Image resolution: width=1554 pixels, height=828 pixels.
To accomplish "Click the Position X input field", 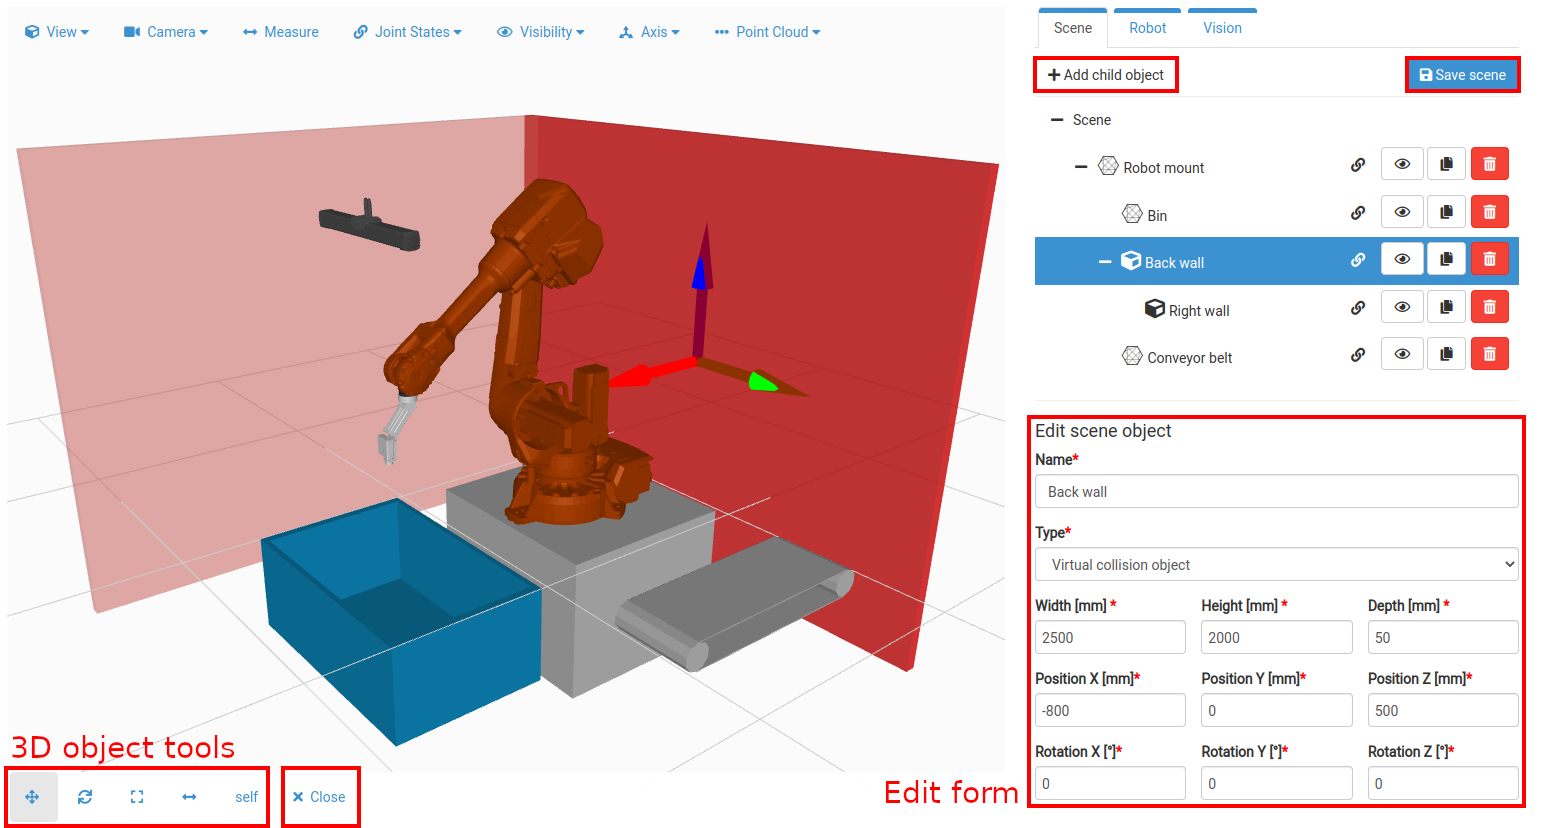I will pos(1110,711).
